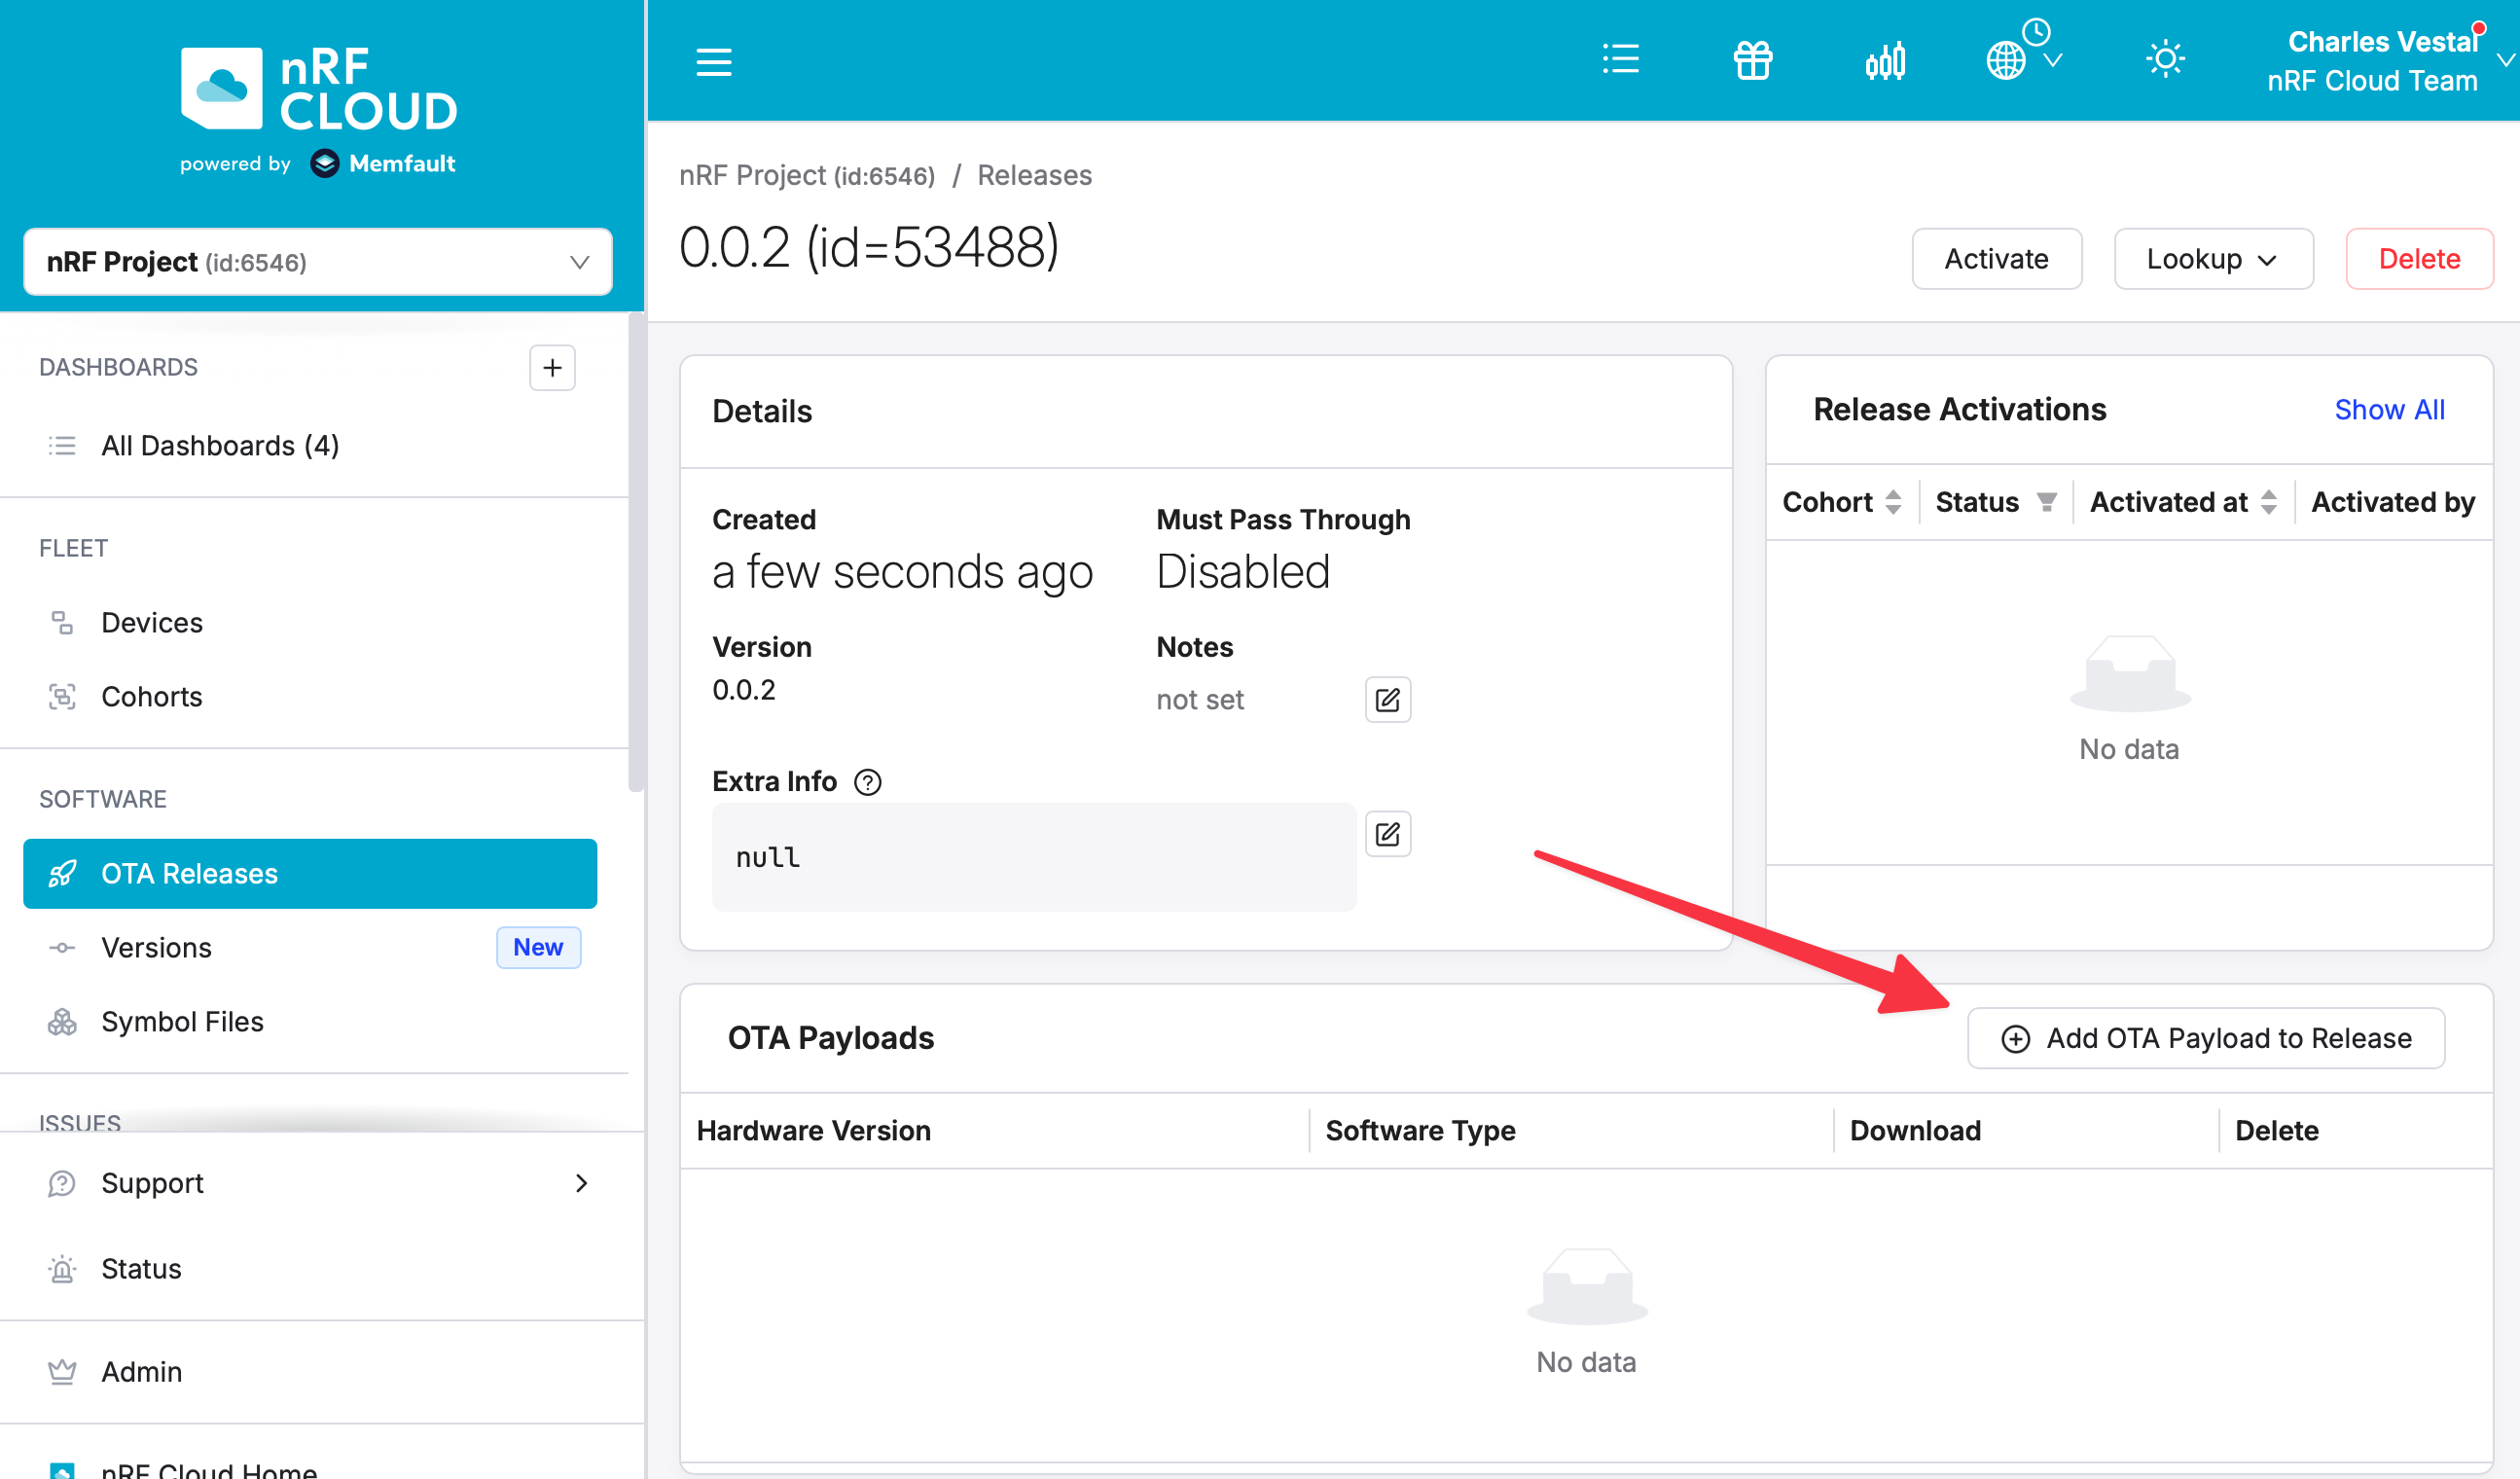
Task: Edit the release Notes field
Action: [x=1387, y=699]
